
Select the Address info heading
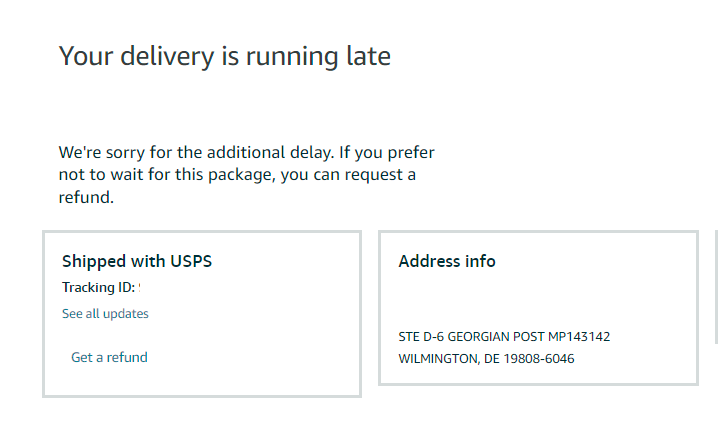(x=447, y=261)
